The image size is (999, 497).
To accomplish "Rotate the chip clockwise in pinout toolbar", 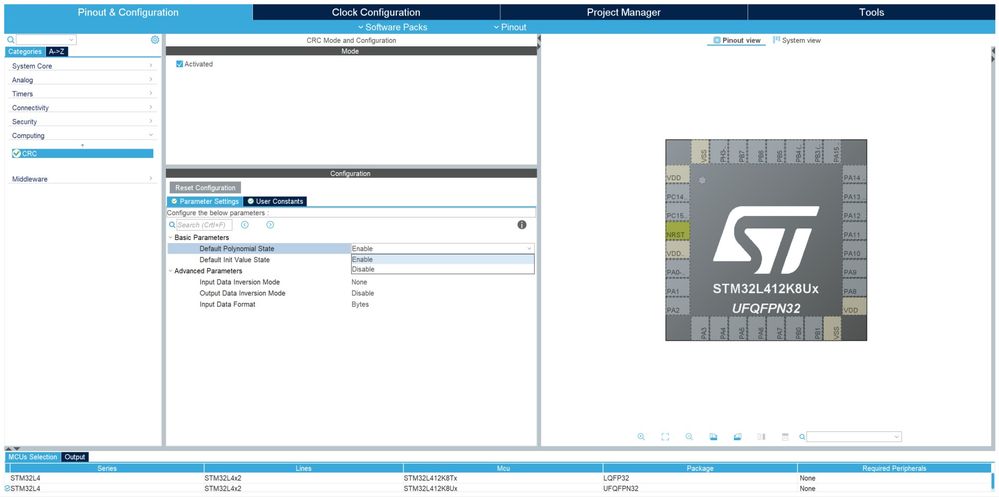I will (x=714, y=436).
